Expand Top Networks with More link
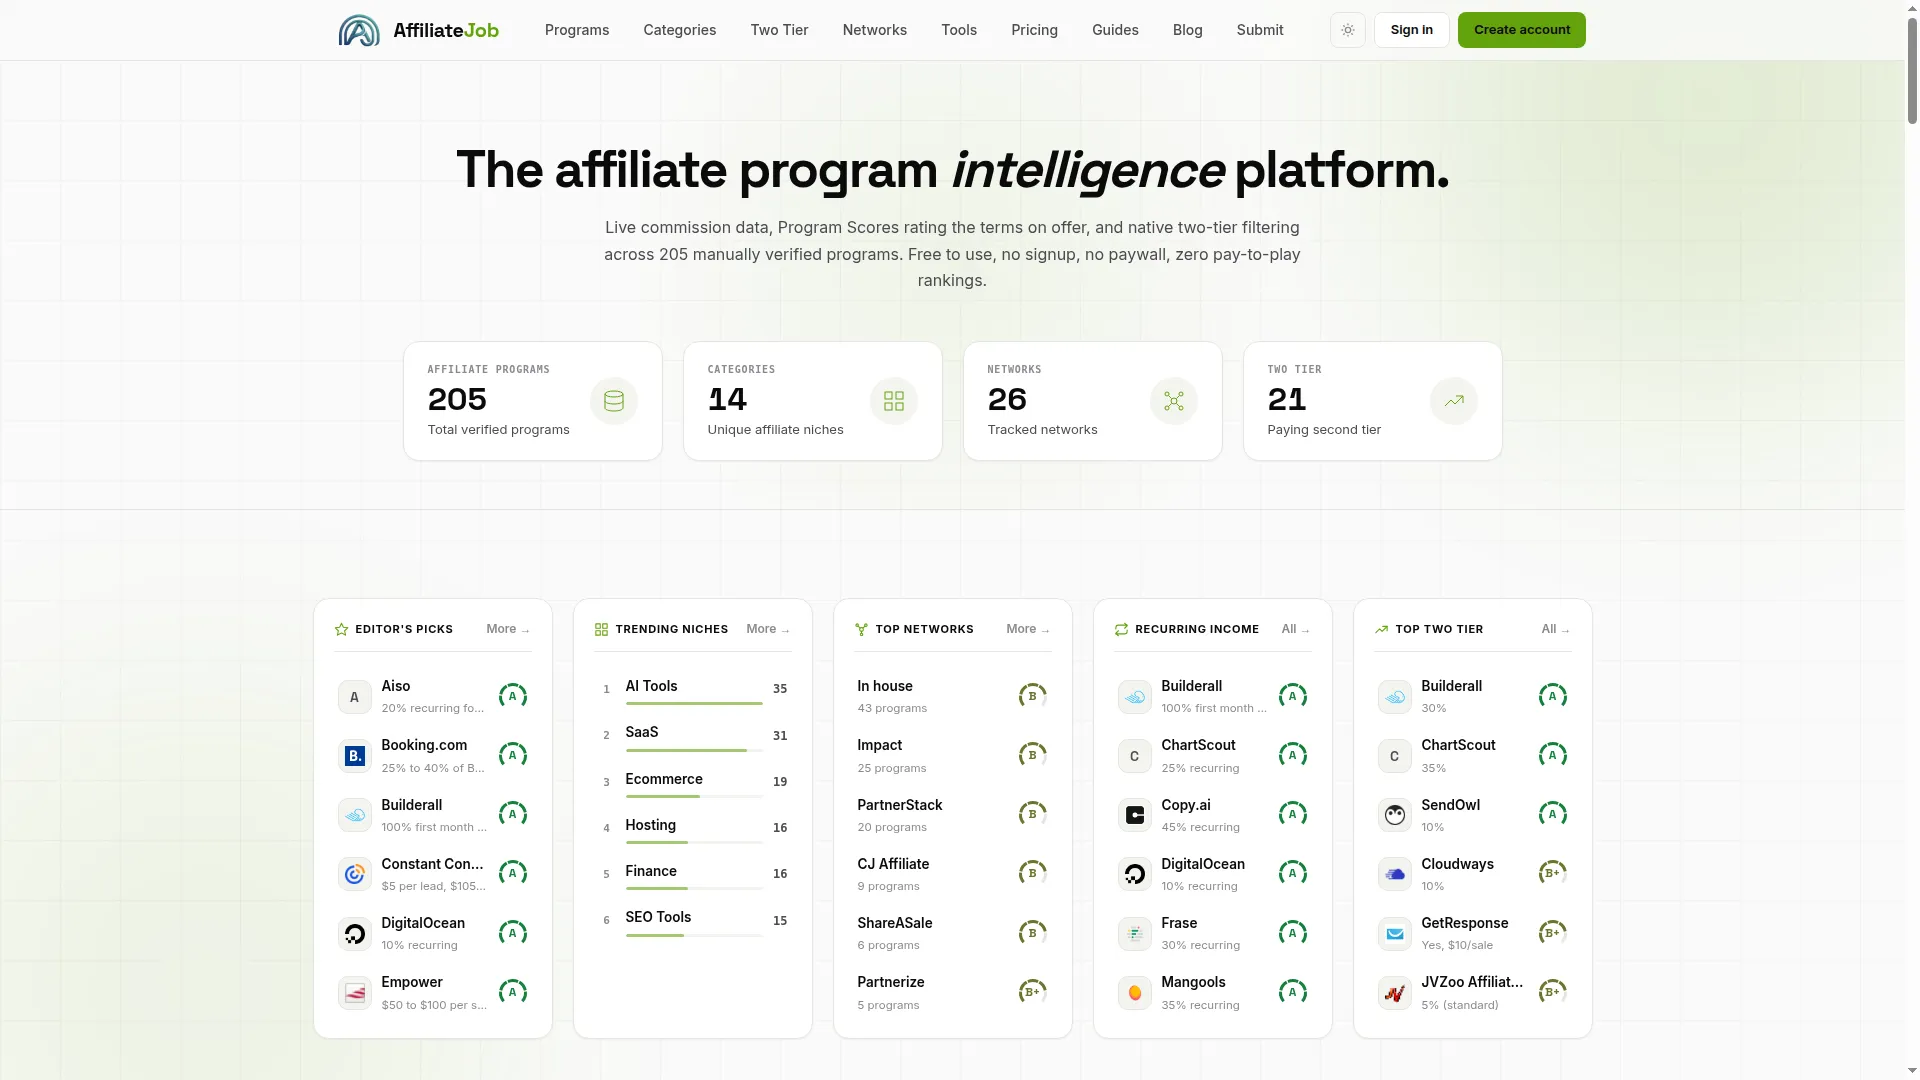This screenshot has height=1080, width=1920. tap(1028, 629)
